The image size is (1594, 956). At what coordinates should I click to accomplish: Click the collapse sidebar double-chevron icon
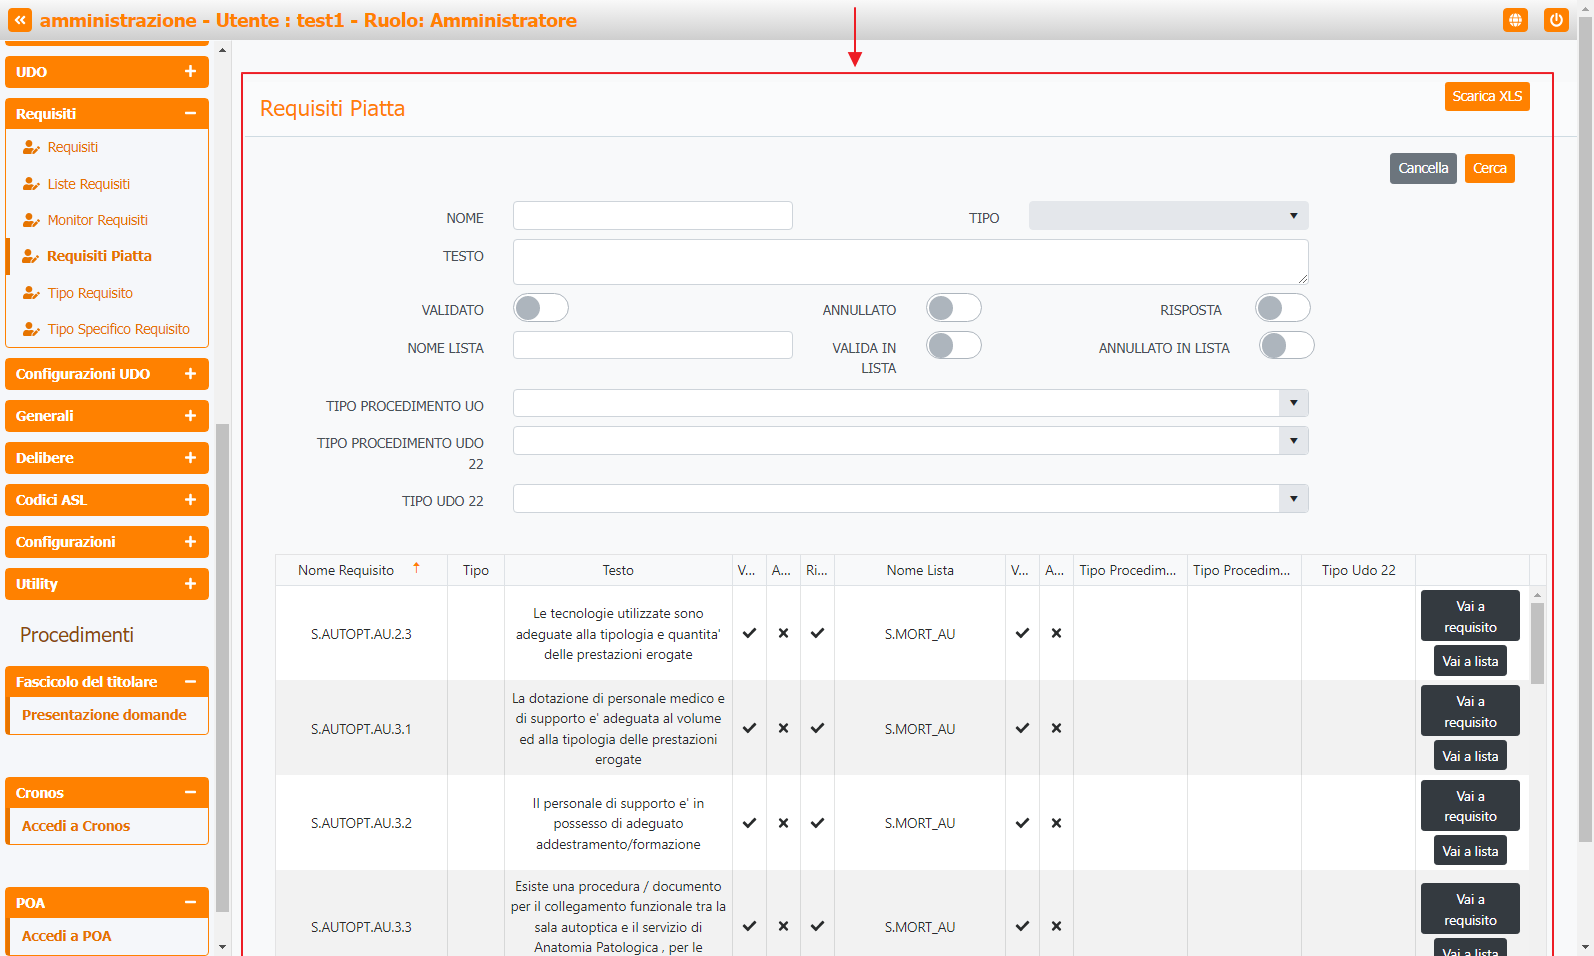point(20,20)
